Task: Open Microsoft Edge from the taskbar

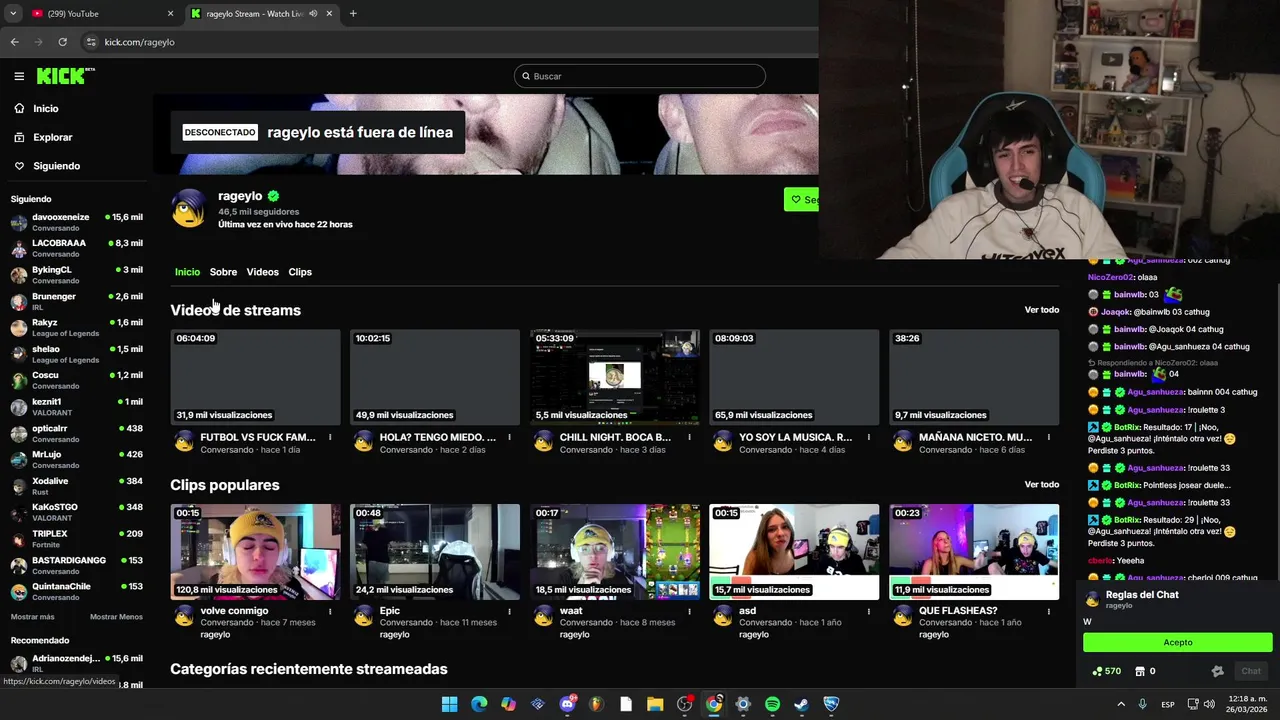Action: (479, 704)
